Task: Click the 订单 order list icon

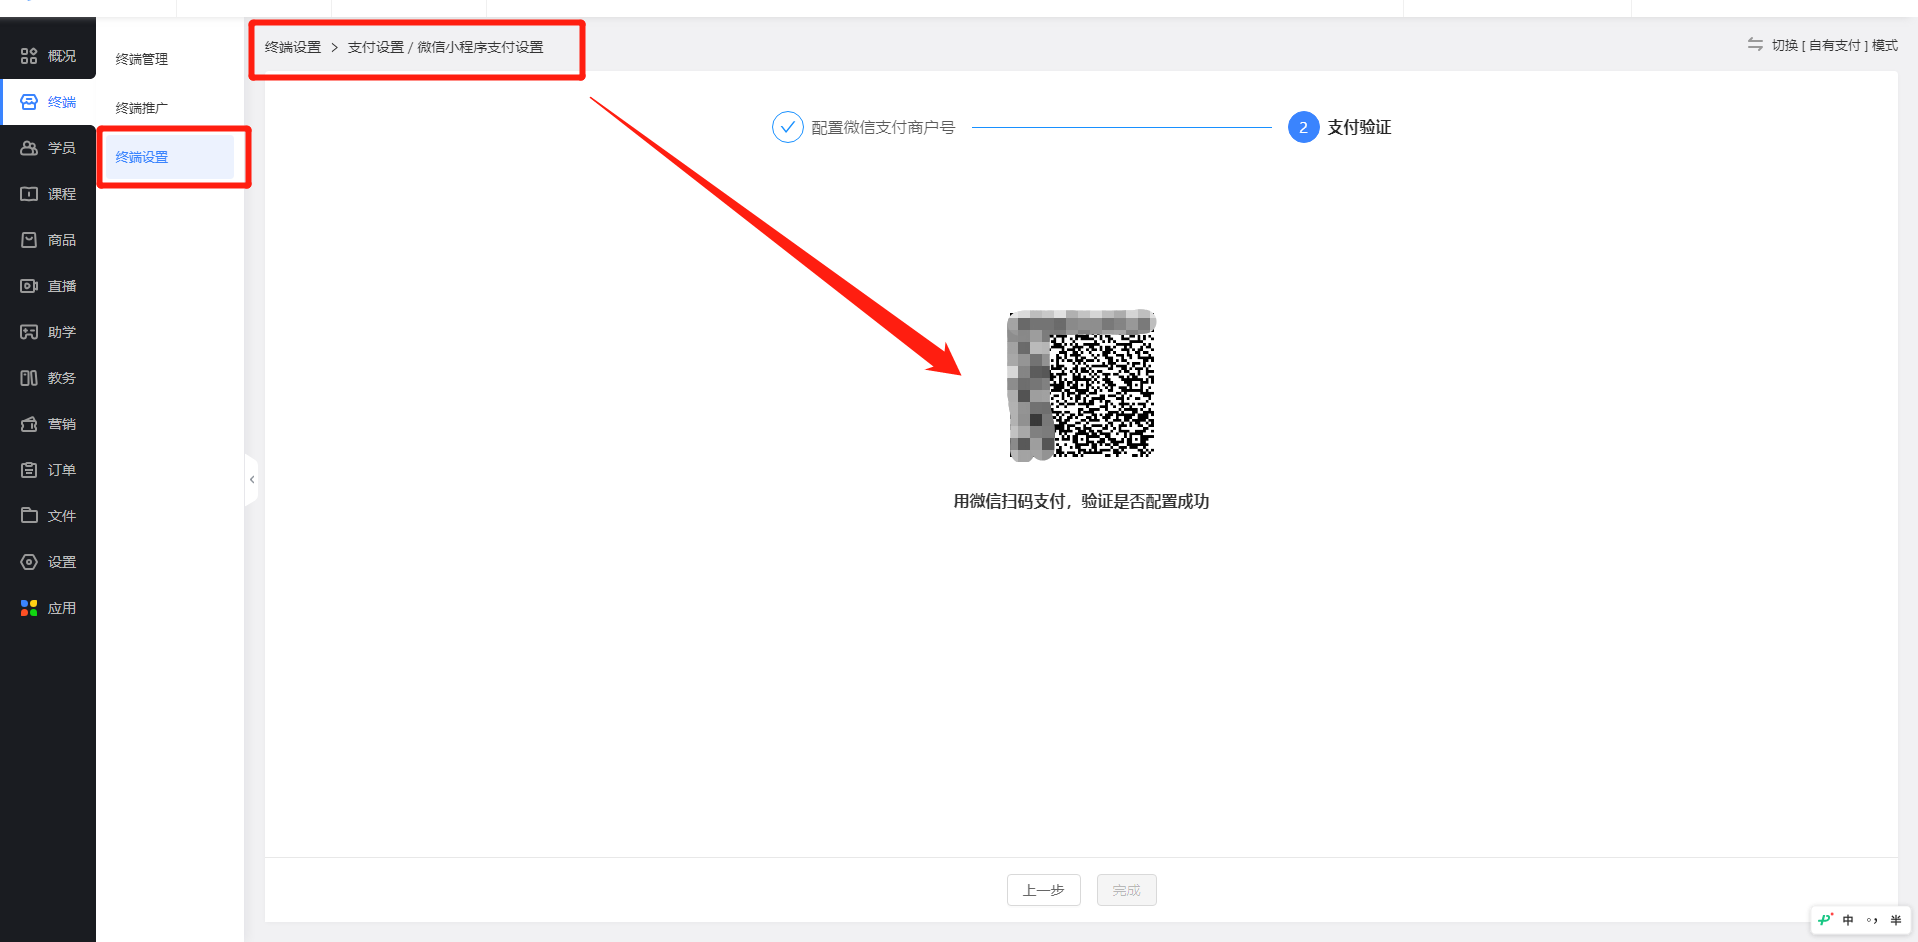Action: click(29, 470)
